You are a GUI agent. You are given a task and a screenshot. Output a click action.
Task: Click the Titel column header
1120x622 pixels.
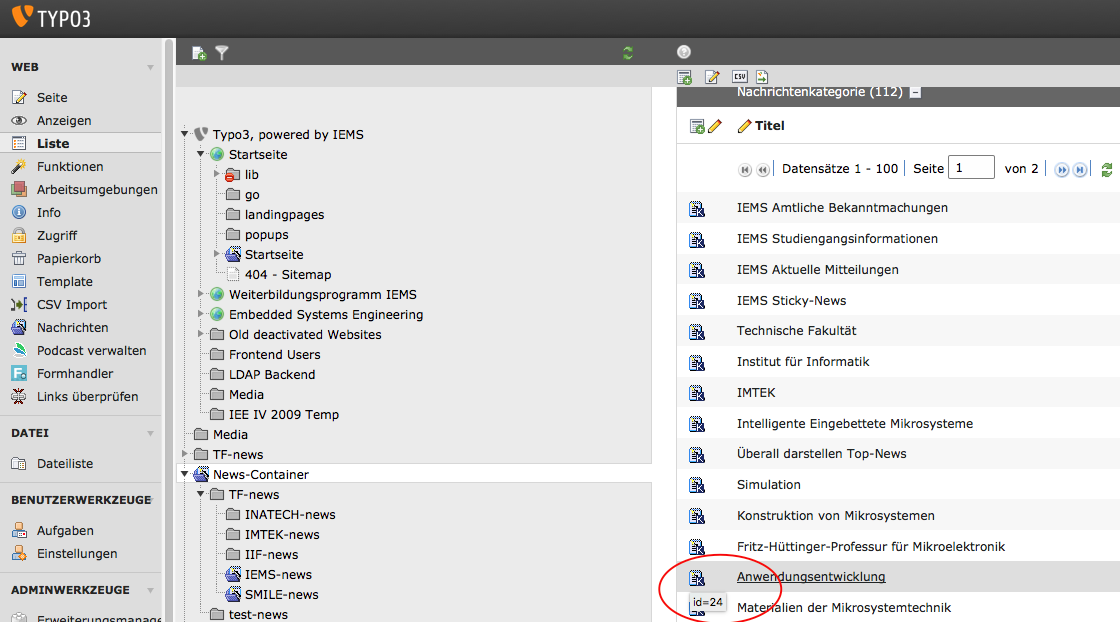769,126
